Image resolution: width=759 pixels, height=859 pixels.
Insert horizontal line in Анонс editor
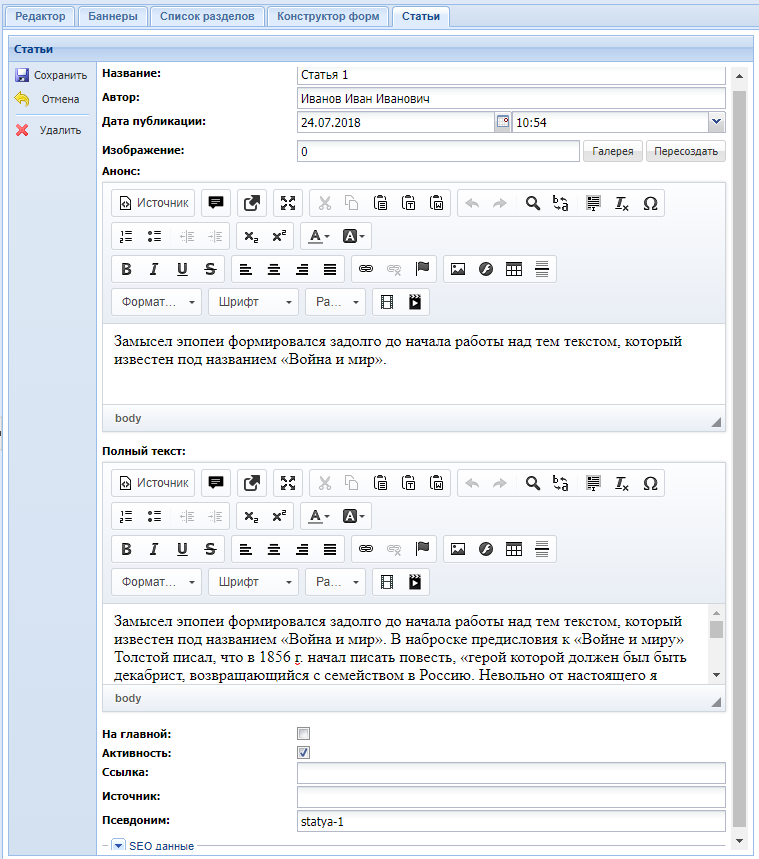(x=541, y=269)
